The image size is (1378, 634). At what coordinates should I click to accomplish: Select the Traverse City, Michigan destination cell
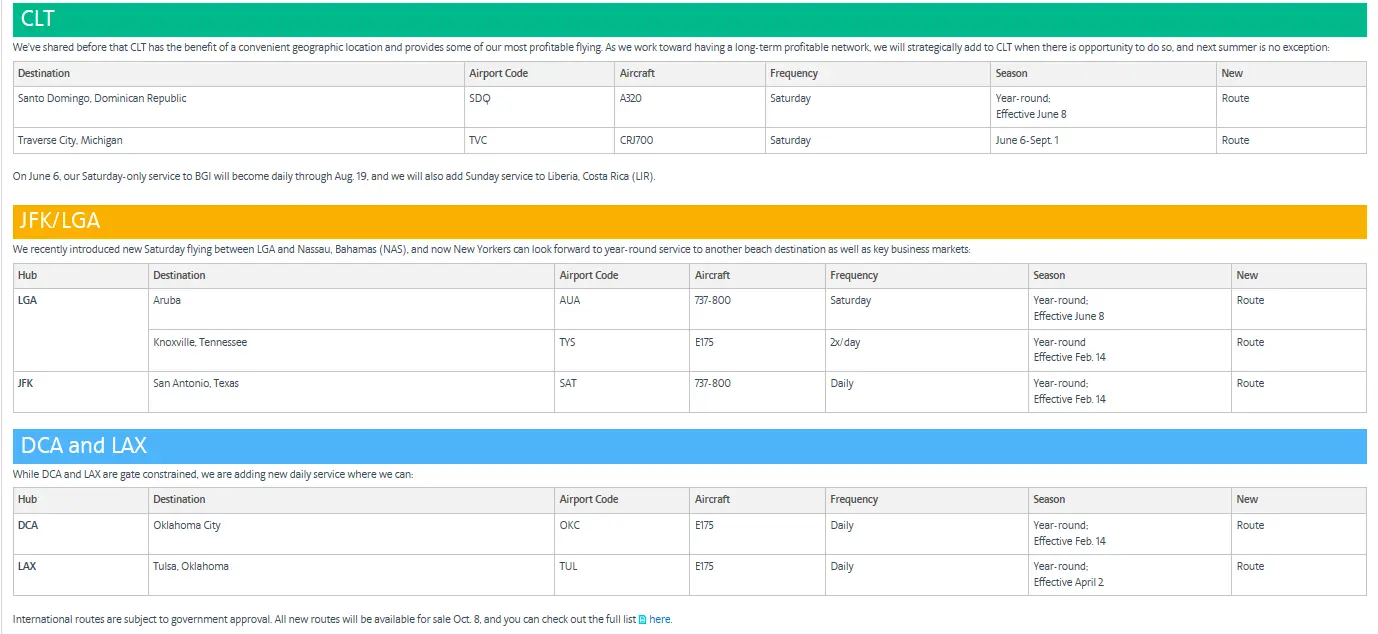[x=70, y=141]
